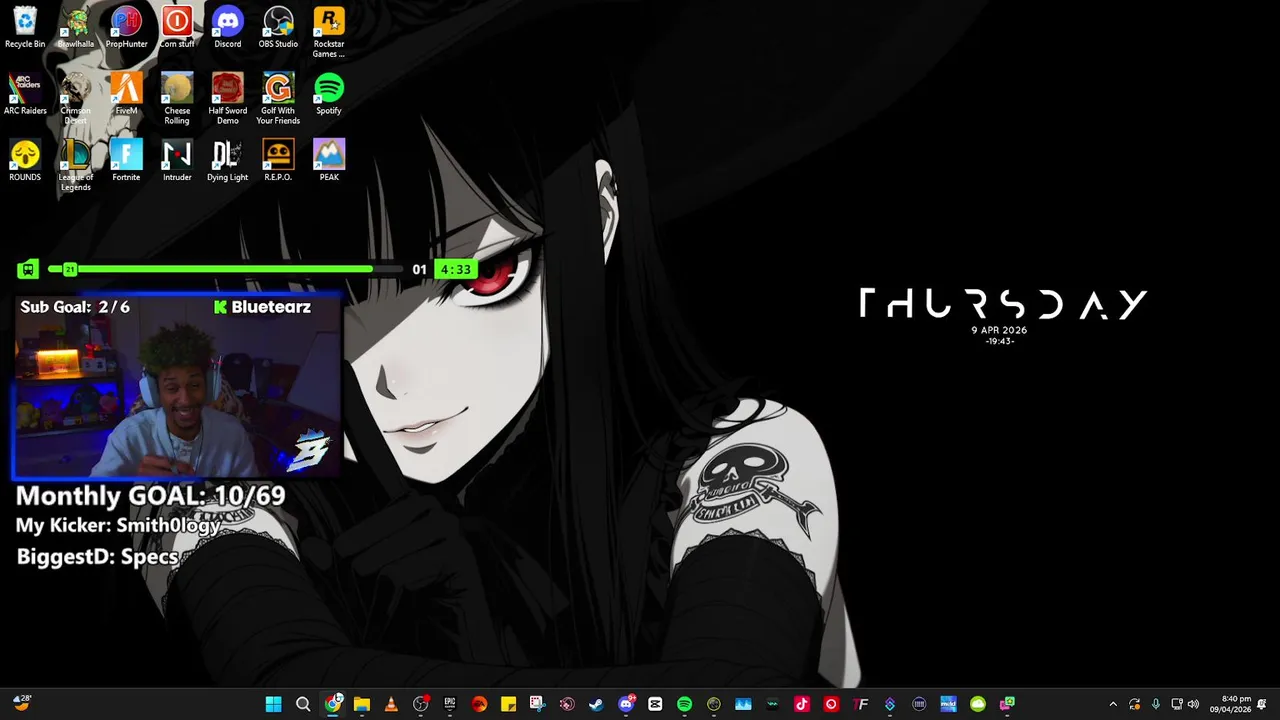
Task: Open Sticky Notes from the taskbar
Action: (508, 704)
